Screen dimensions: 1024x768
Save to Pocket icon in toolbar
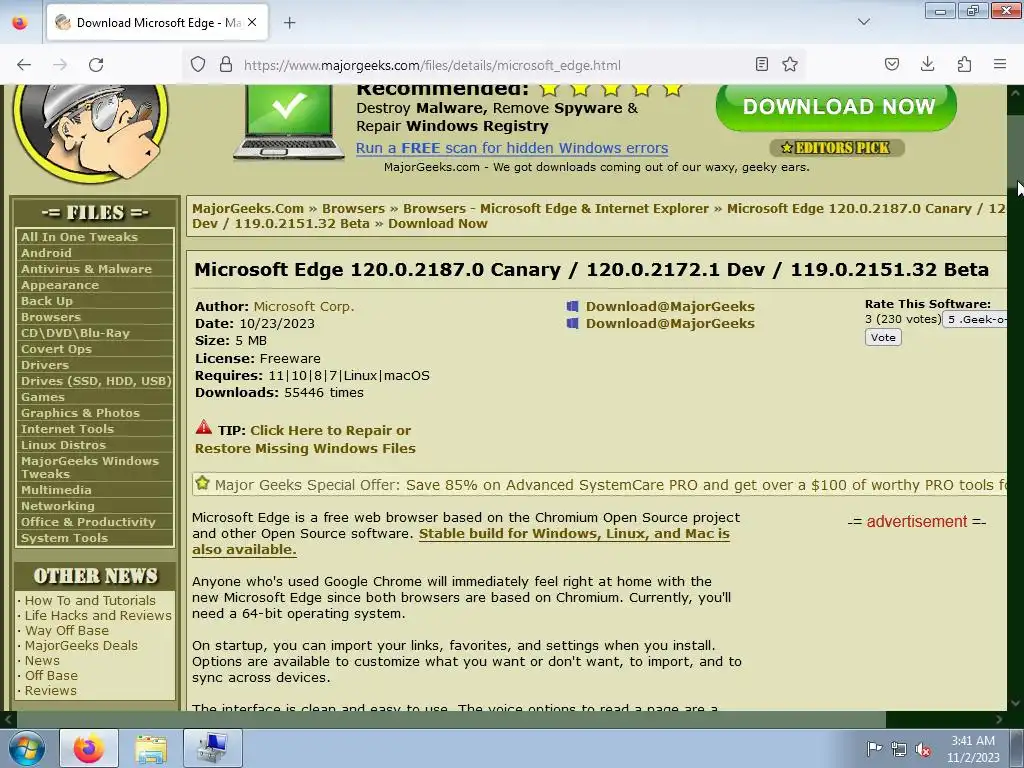click(x=891, y=64)
